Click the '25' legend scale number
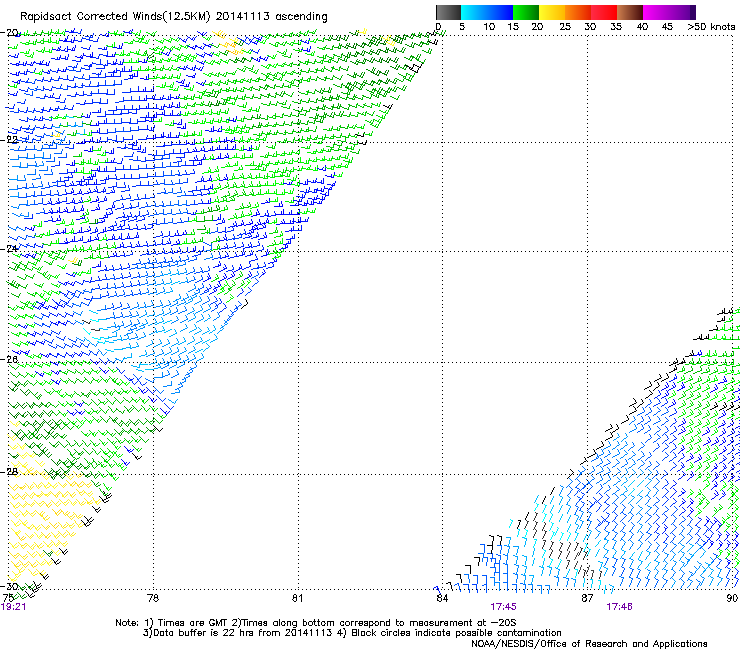This screenshot has width=740, height=650. (x=564, y=26)
